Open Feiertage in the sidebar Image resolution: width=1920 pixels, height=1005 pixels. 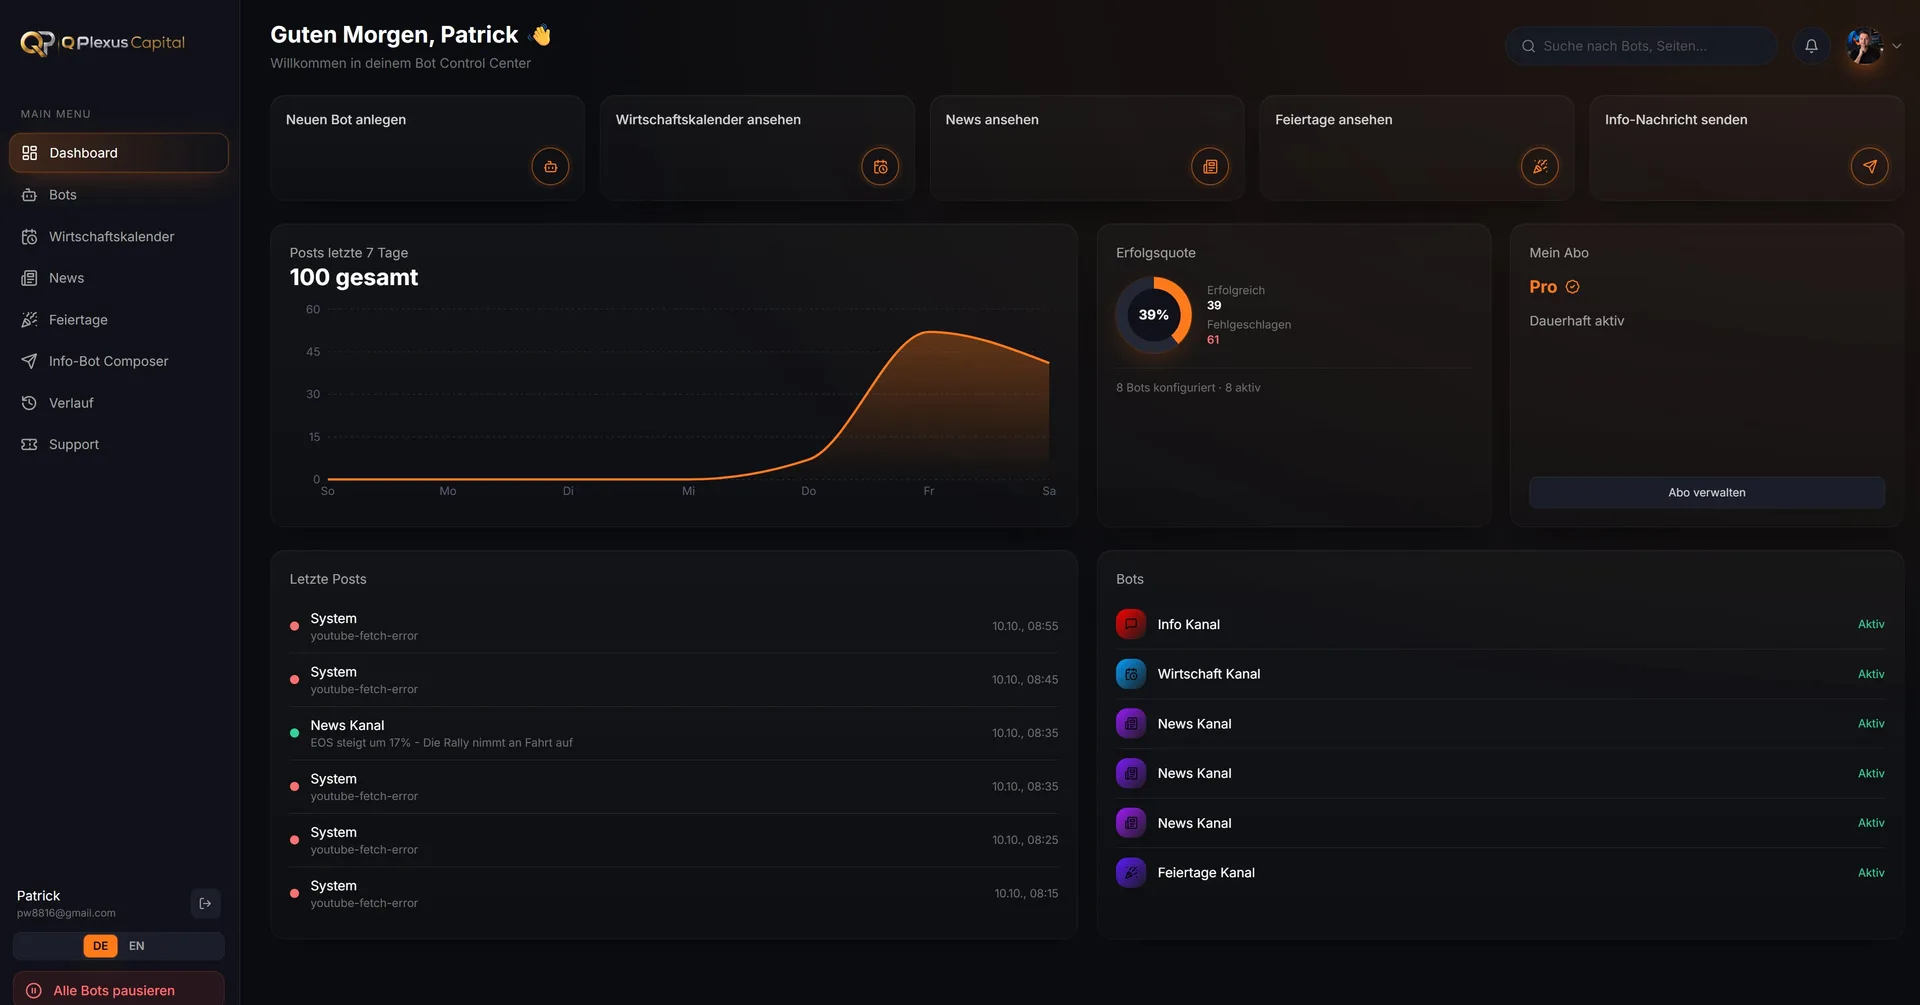tap(119, 320)
